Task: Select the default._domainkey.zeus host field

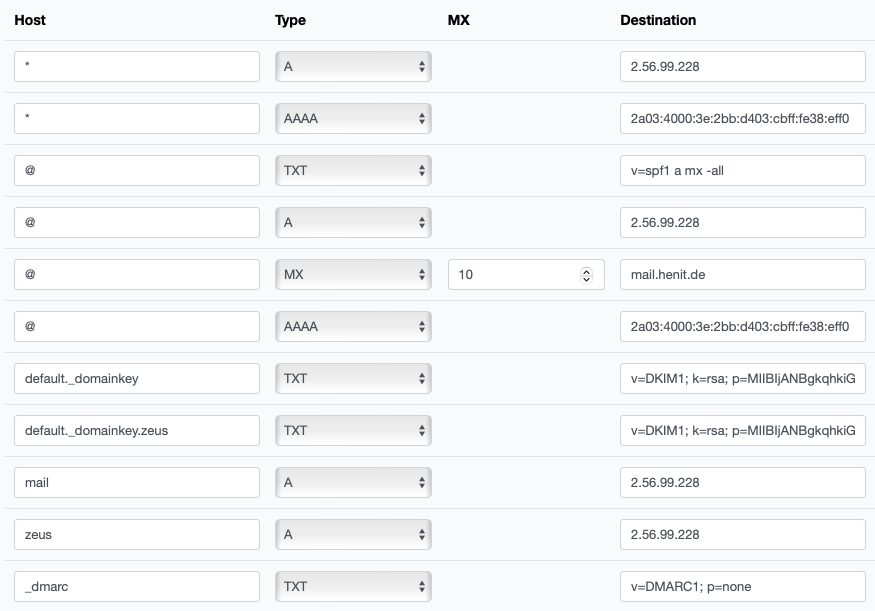Action: tap(137, 431)
